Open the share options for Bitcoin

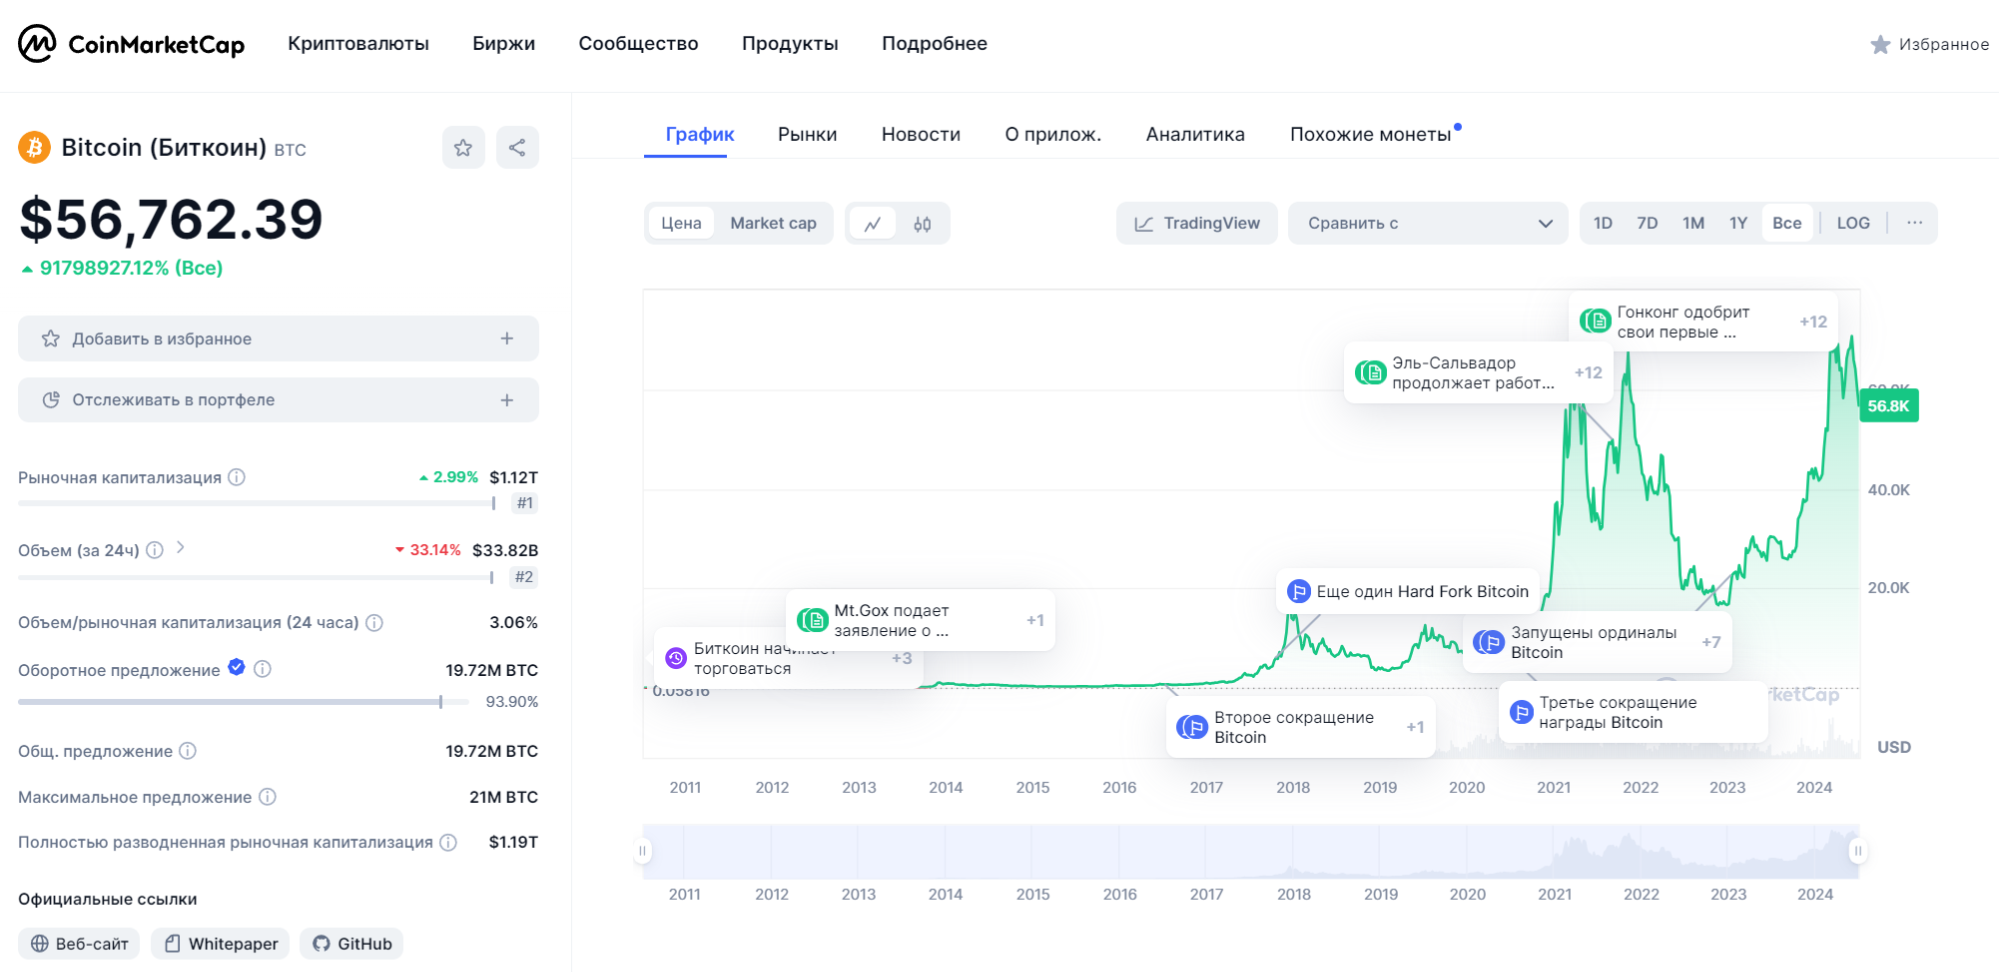coord(517,147)
